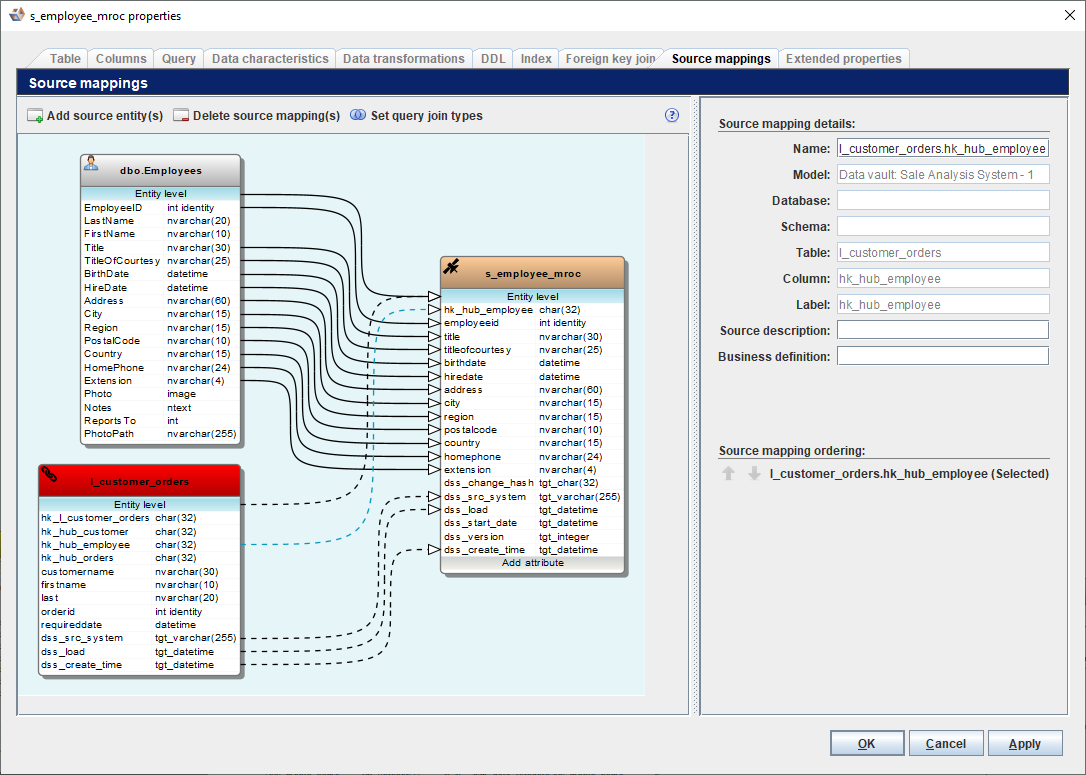Open help via the question mark icon
This screenshot has height=775, width=1086.
coord(672,116)
